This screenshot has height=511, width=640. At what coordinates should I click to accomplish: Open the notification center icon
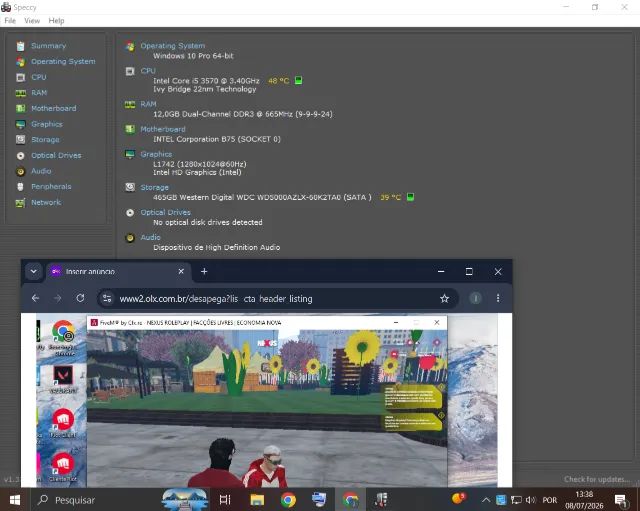click(621, 500)
